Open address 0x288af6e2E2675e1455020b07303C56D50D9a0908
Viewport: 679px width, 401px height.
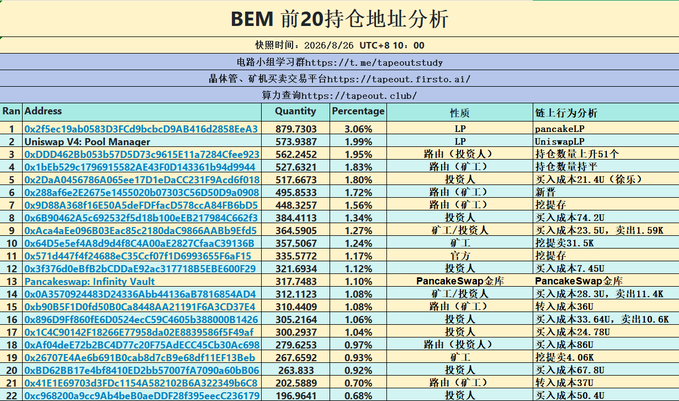142,192
